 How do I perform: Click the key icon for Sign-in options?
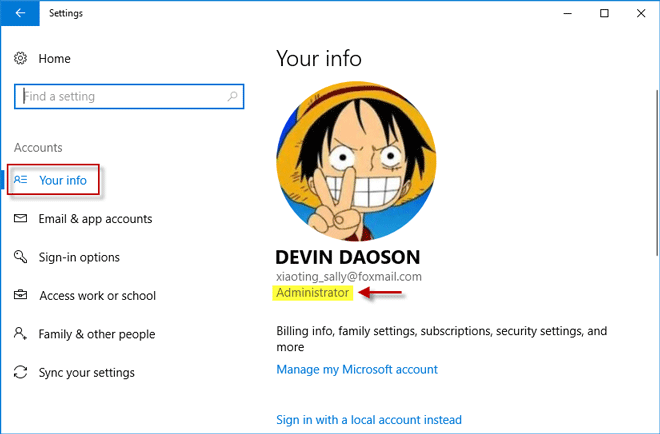20,257
